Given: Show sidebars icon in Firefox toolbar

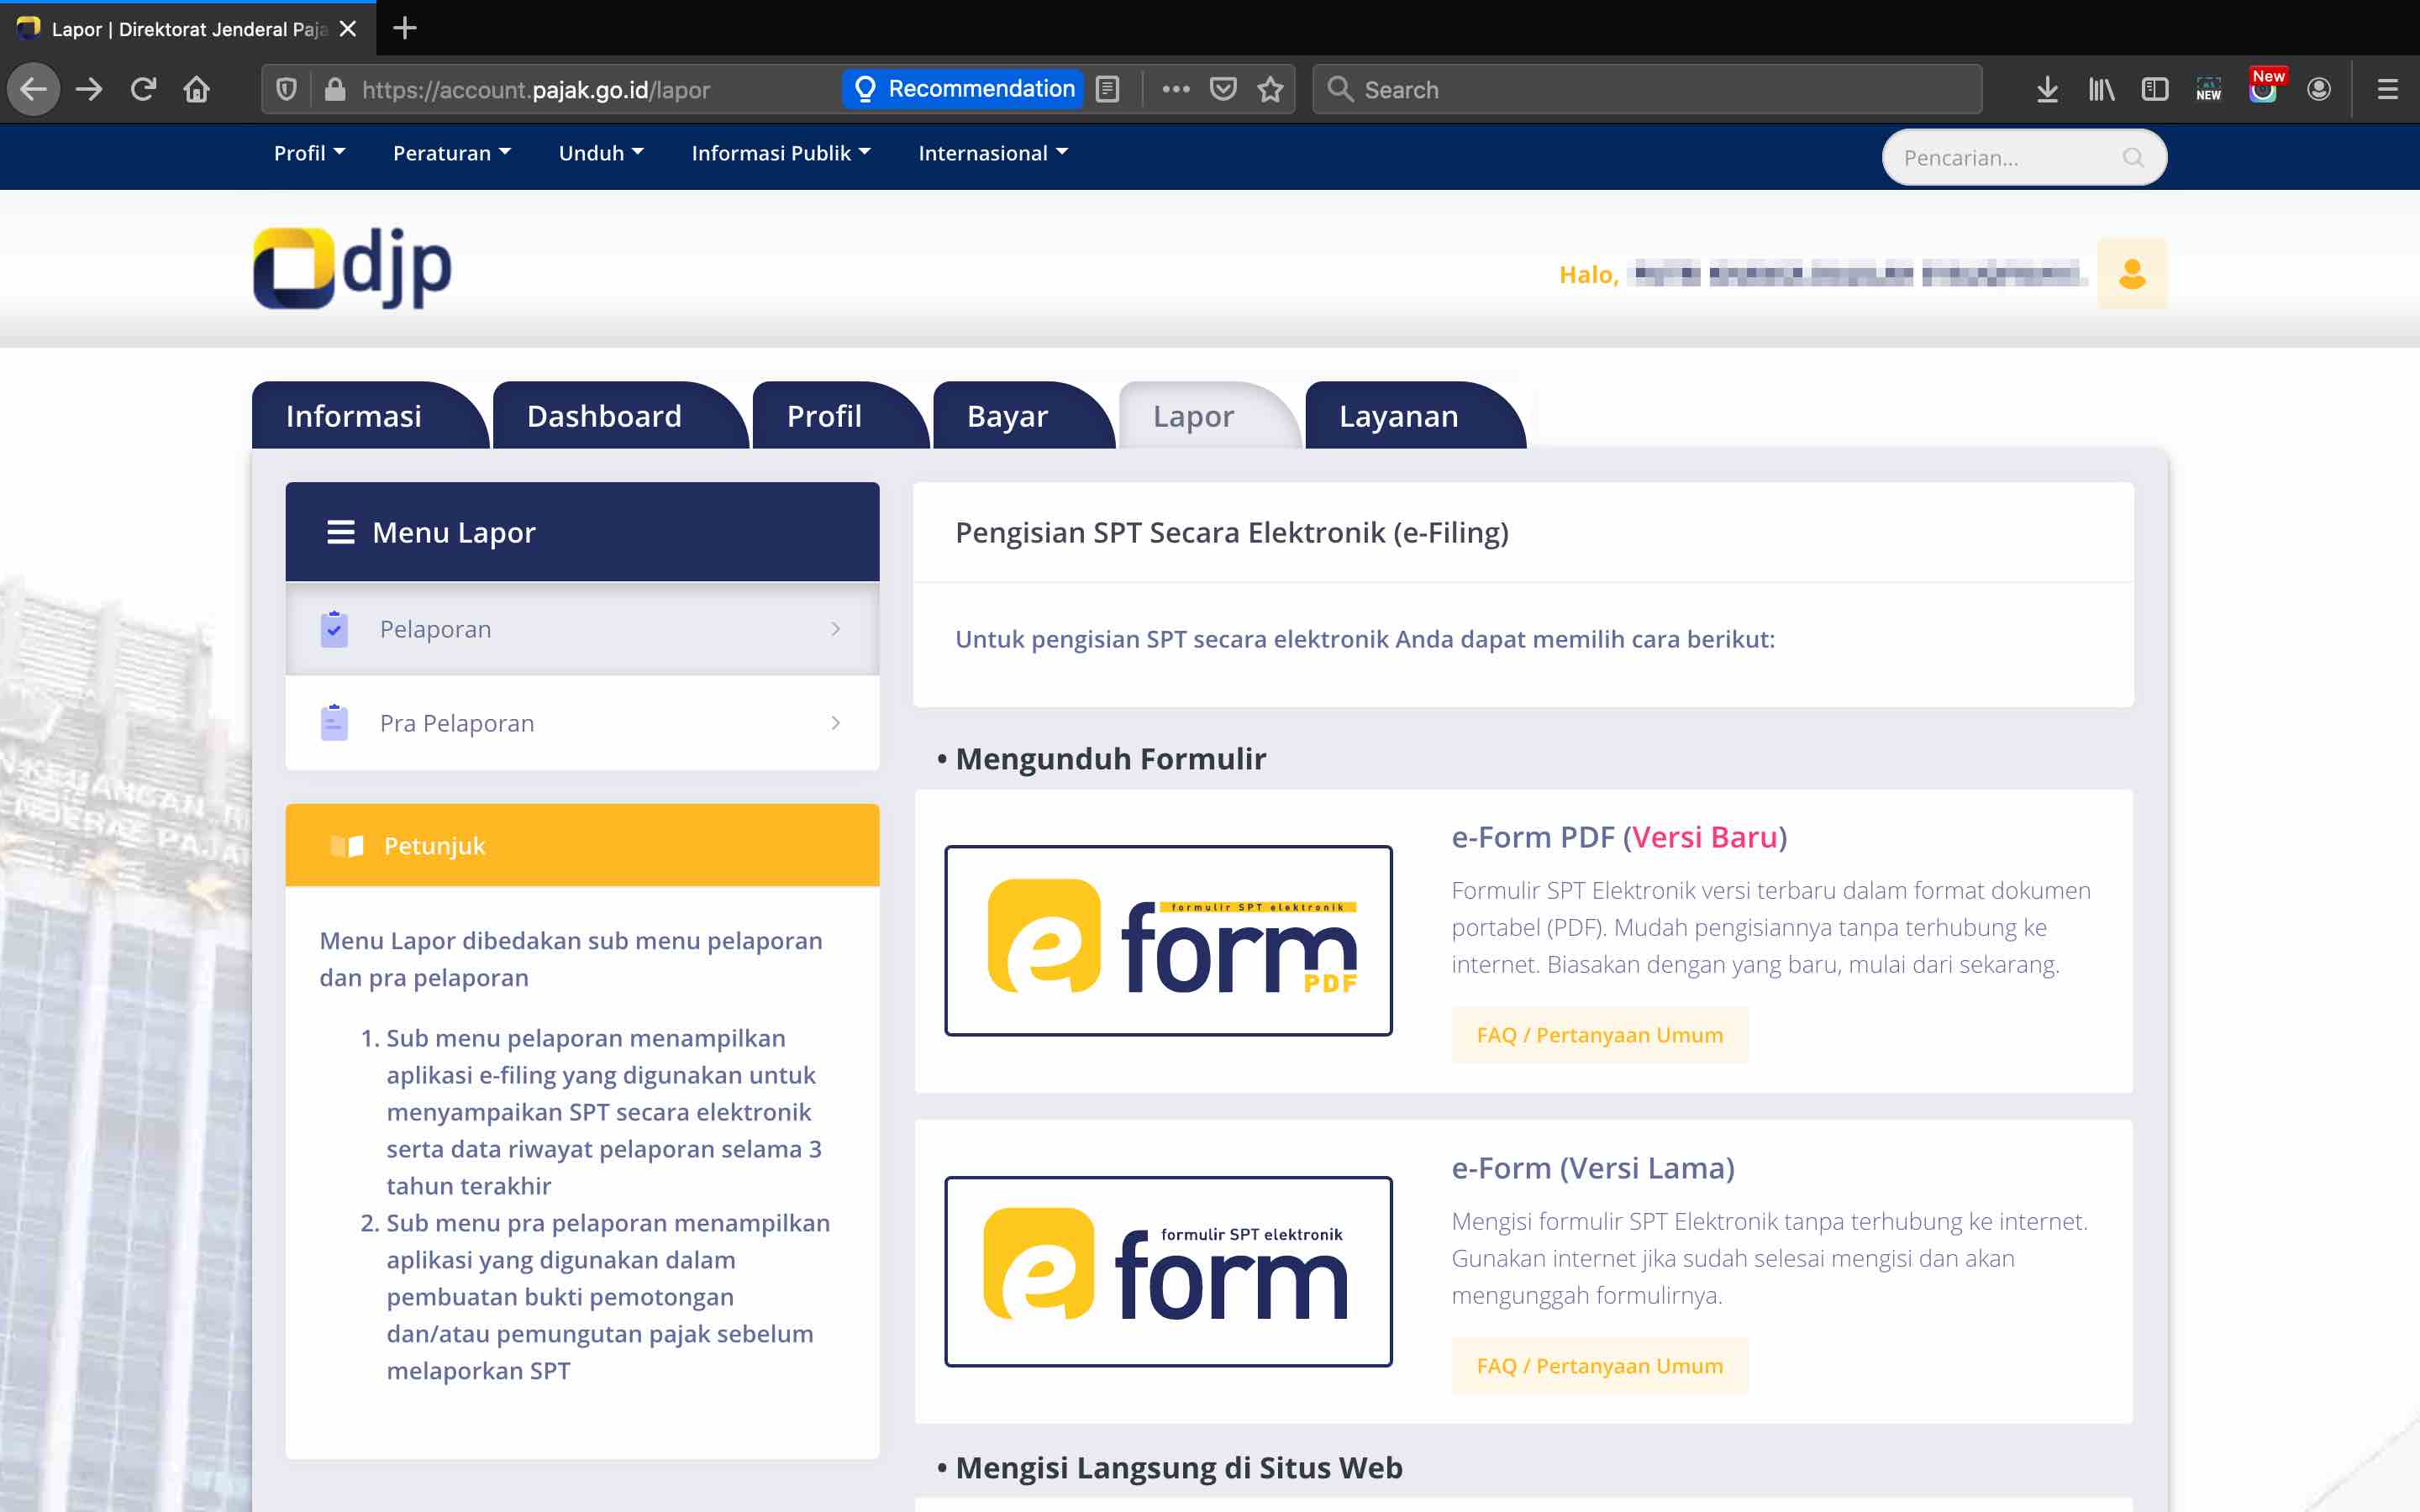Looking at the screenshot, I should [x=2154, y=89].
